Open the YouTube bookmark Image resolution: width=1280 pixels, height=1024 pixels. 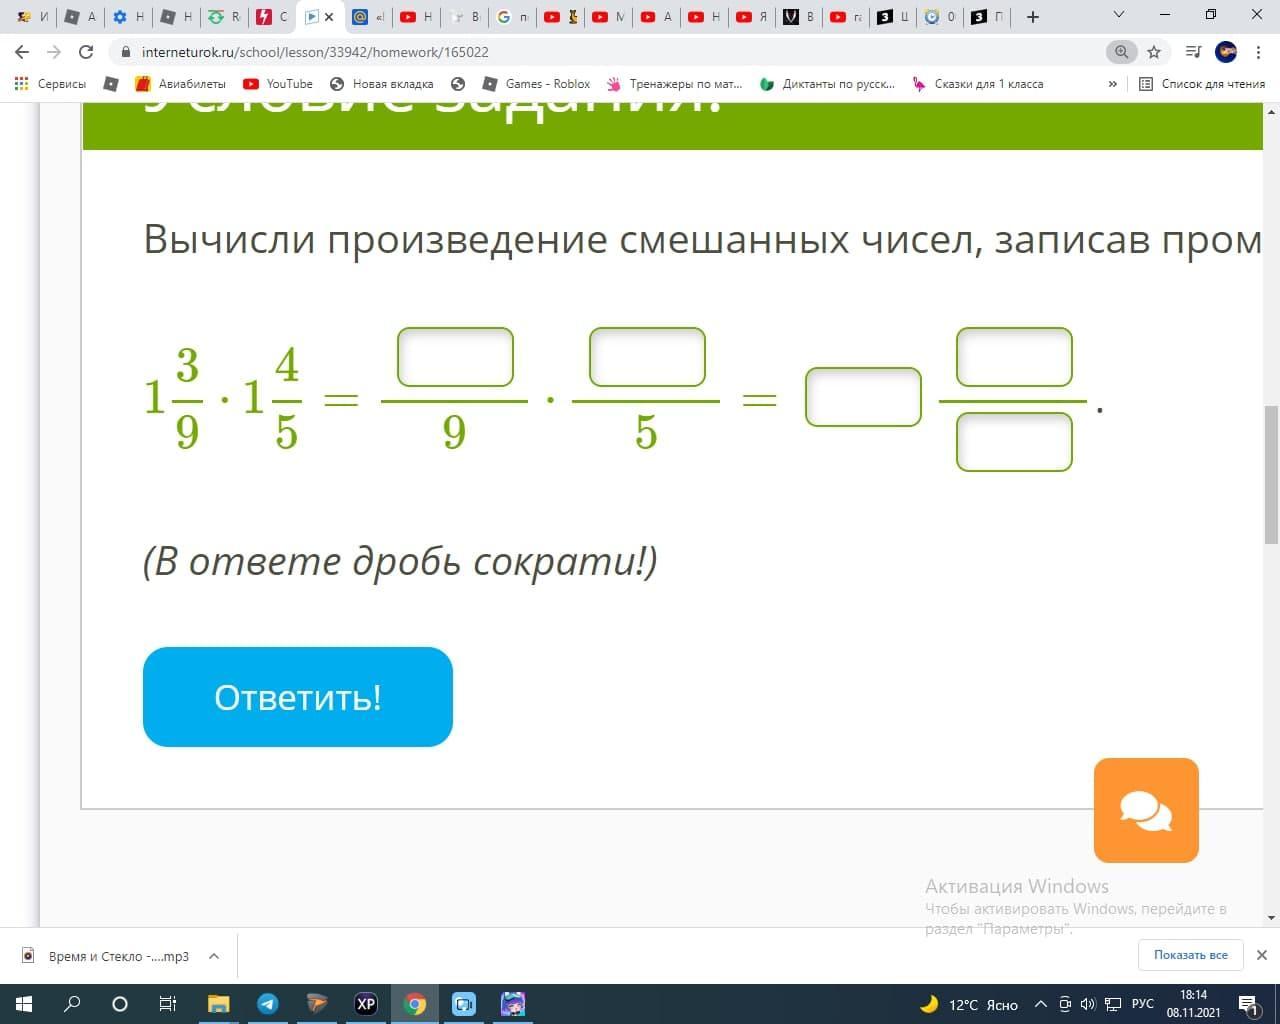point(278,84)
